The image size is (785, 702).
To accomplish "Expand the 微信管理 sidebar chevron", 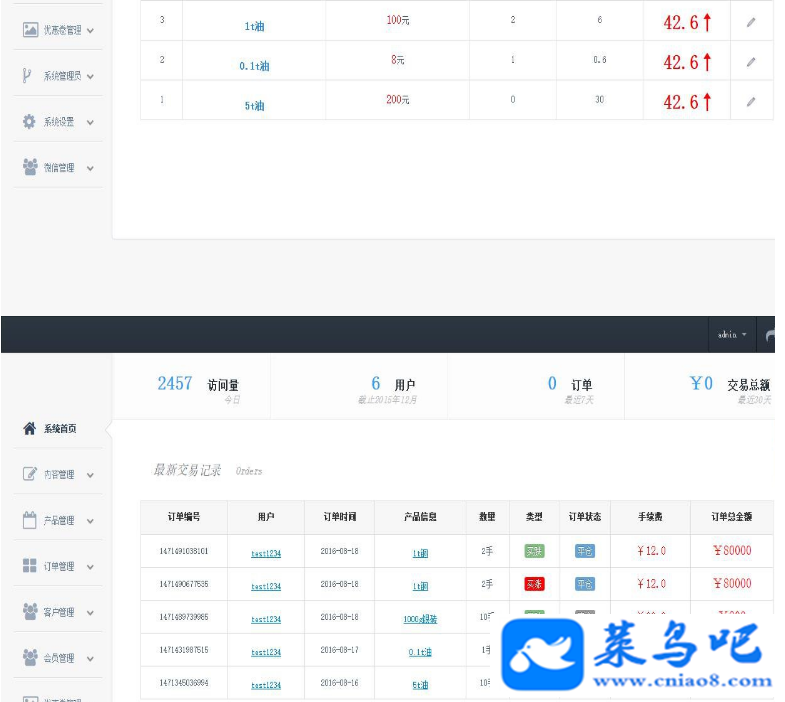I will point(90,168).
